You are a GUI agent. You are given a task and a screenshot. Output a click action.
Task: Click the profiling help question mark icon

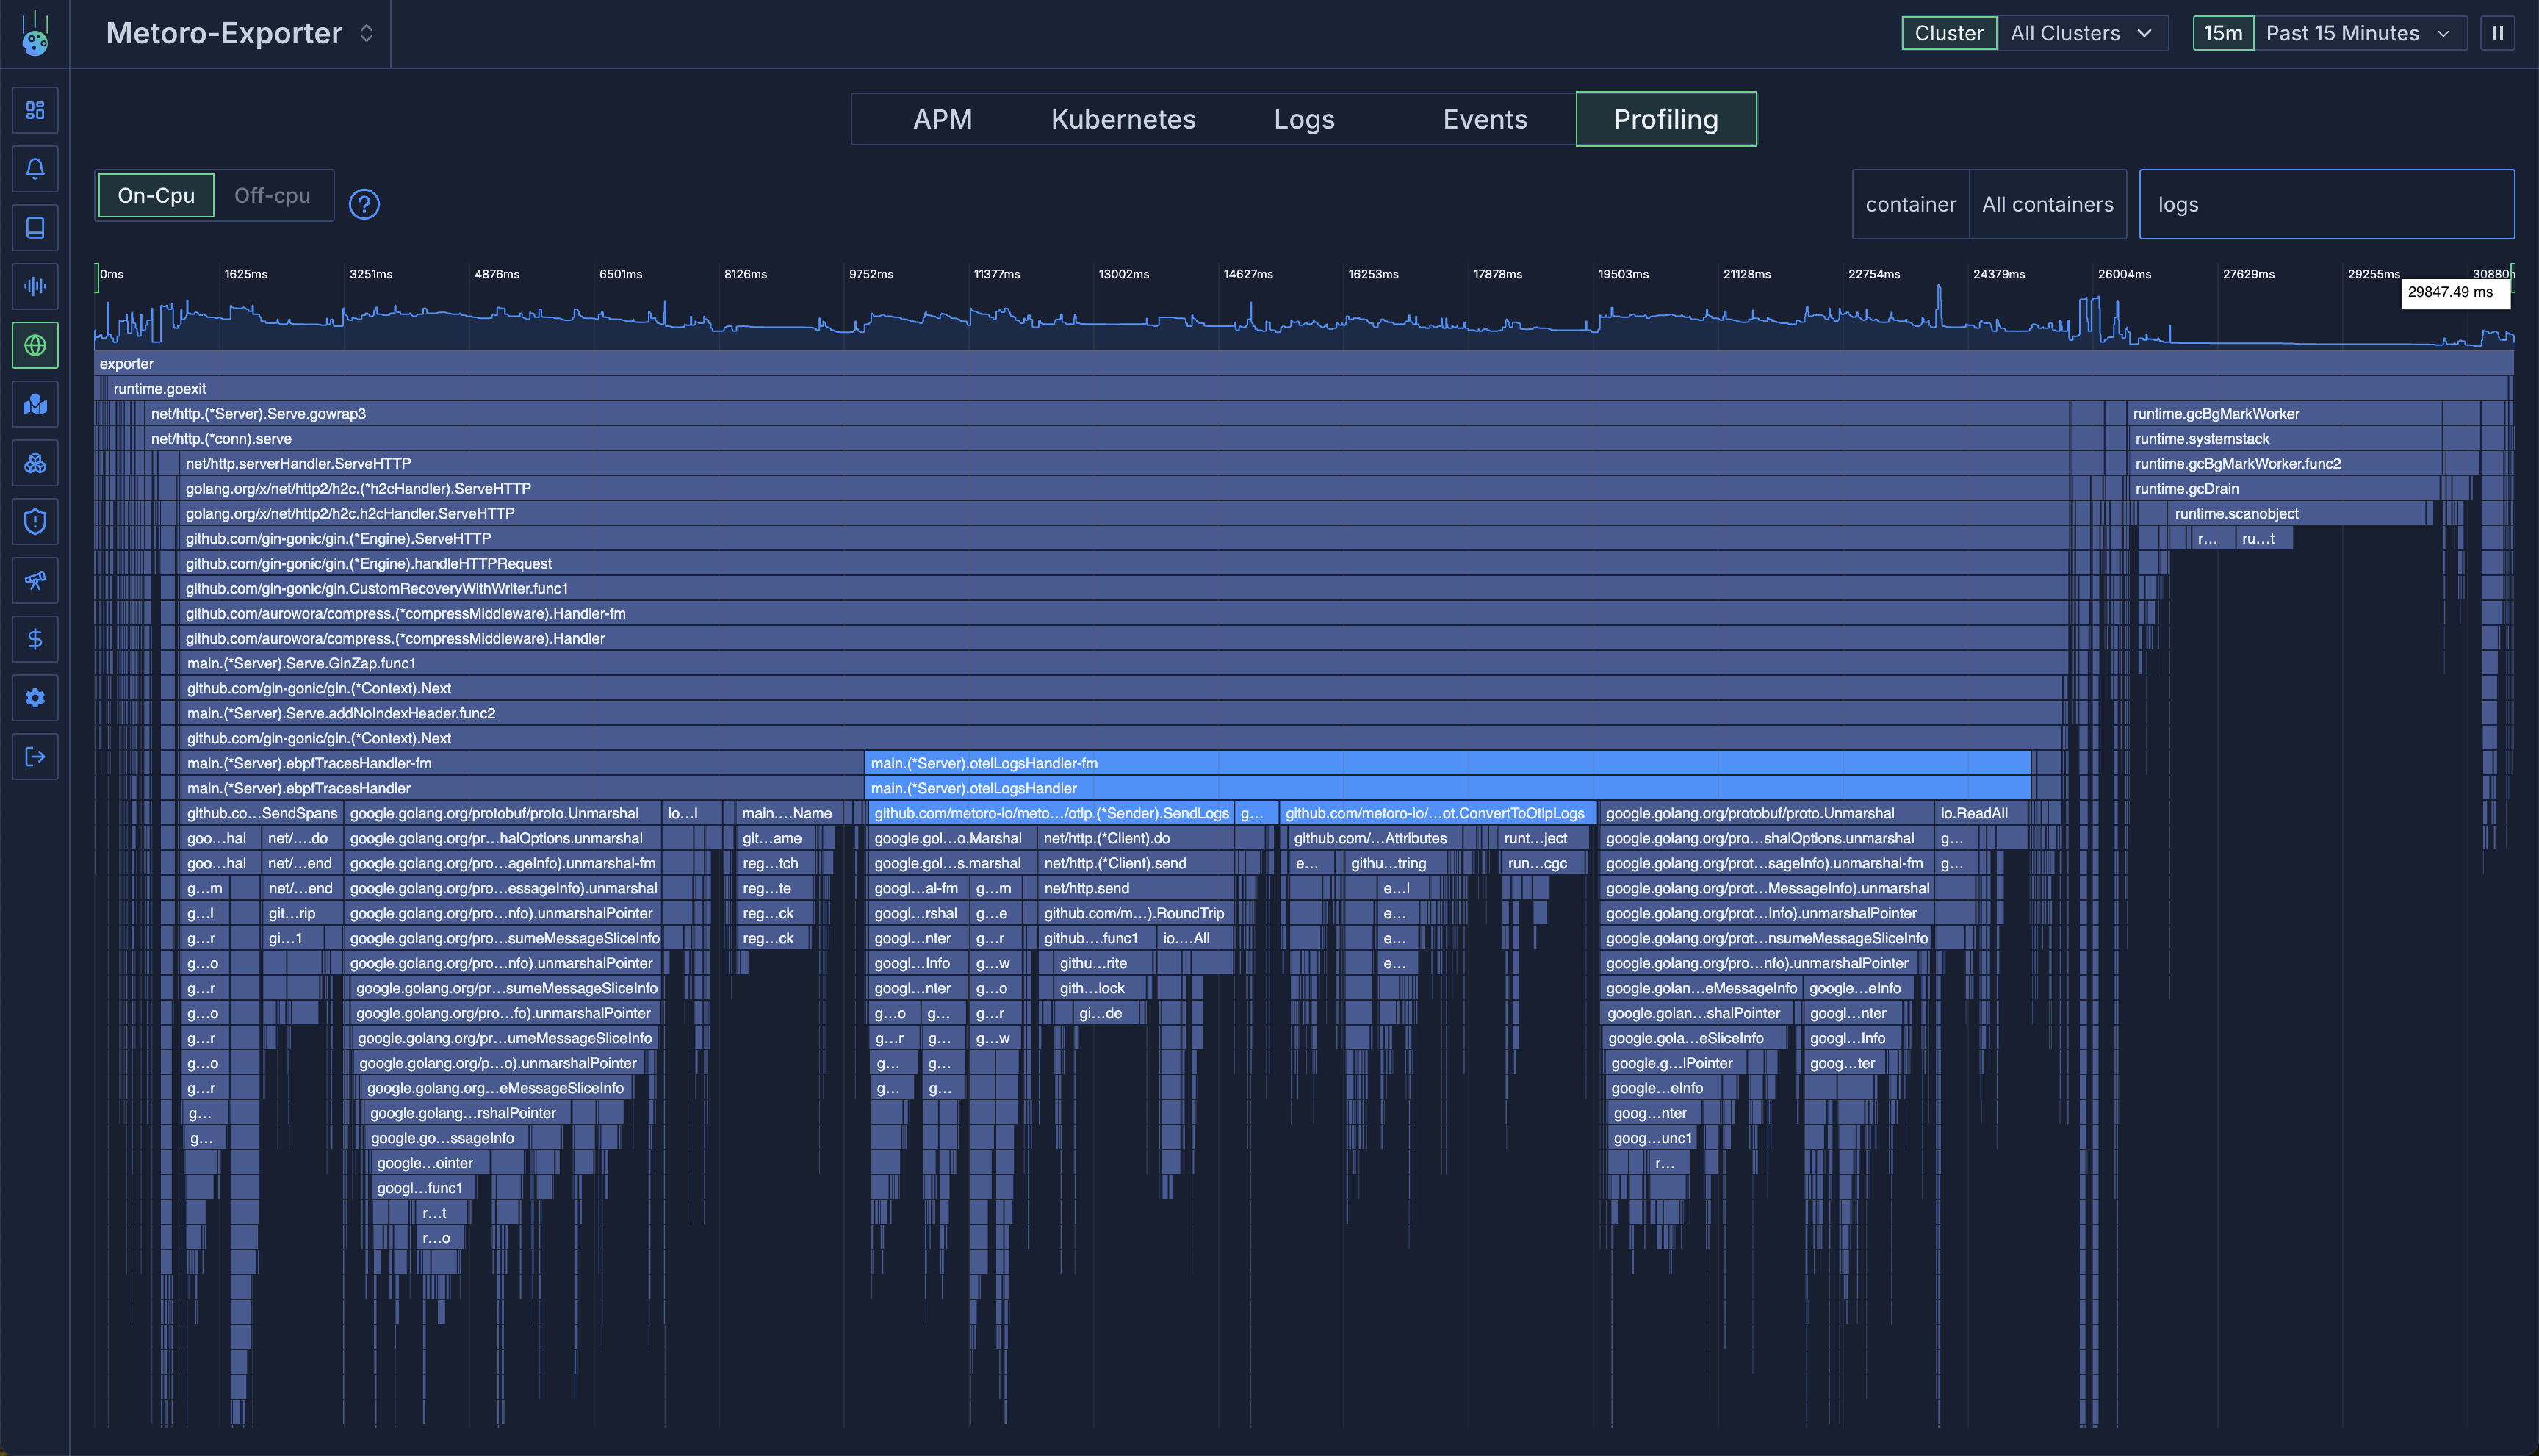(x=364, y=204)
